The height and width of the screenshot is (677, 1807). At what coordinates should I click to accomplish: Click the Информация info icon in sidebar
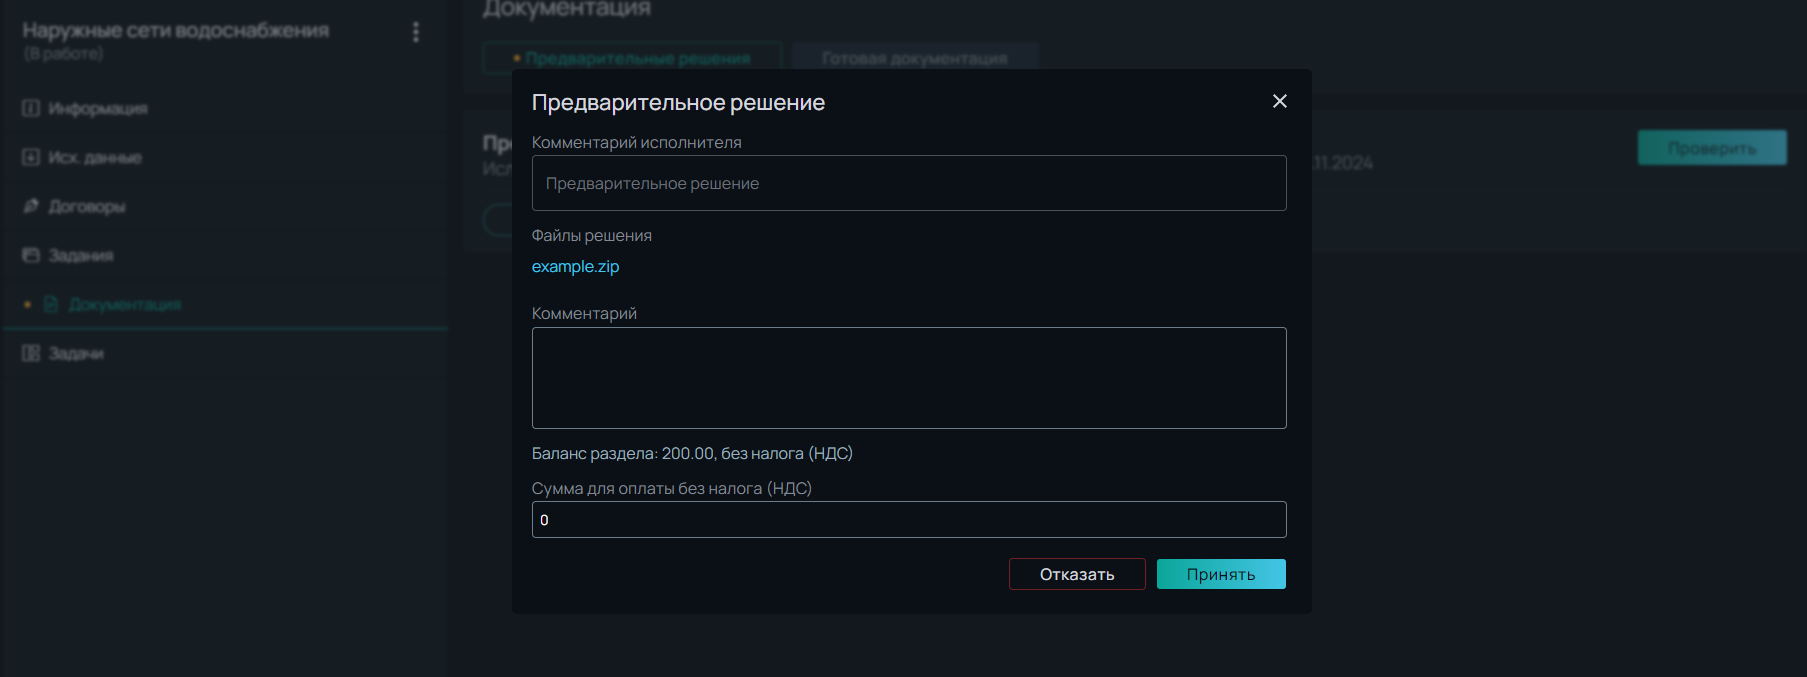[31, 108]
